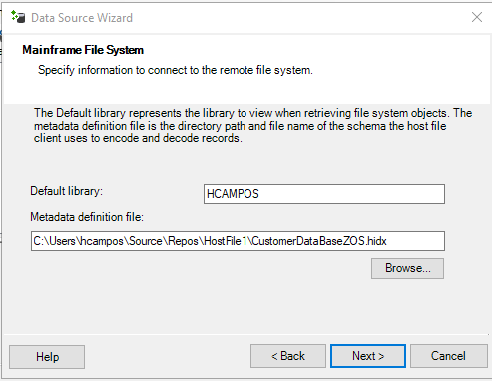Screen dimensions: 492x381
Task: Click the Next > button
Action: click(368, 356)
